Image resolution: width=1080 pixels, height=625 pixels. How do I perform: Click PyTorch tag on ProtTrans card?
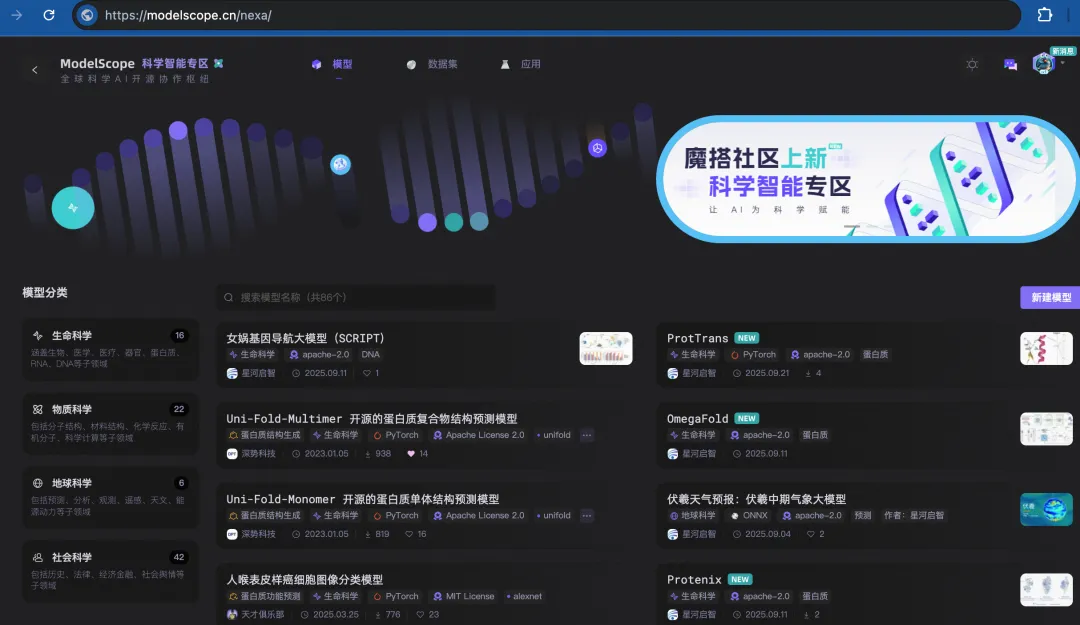(x=752, y=355)
